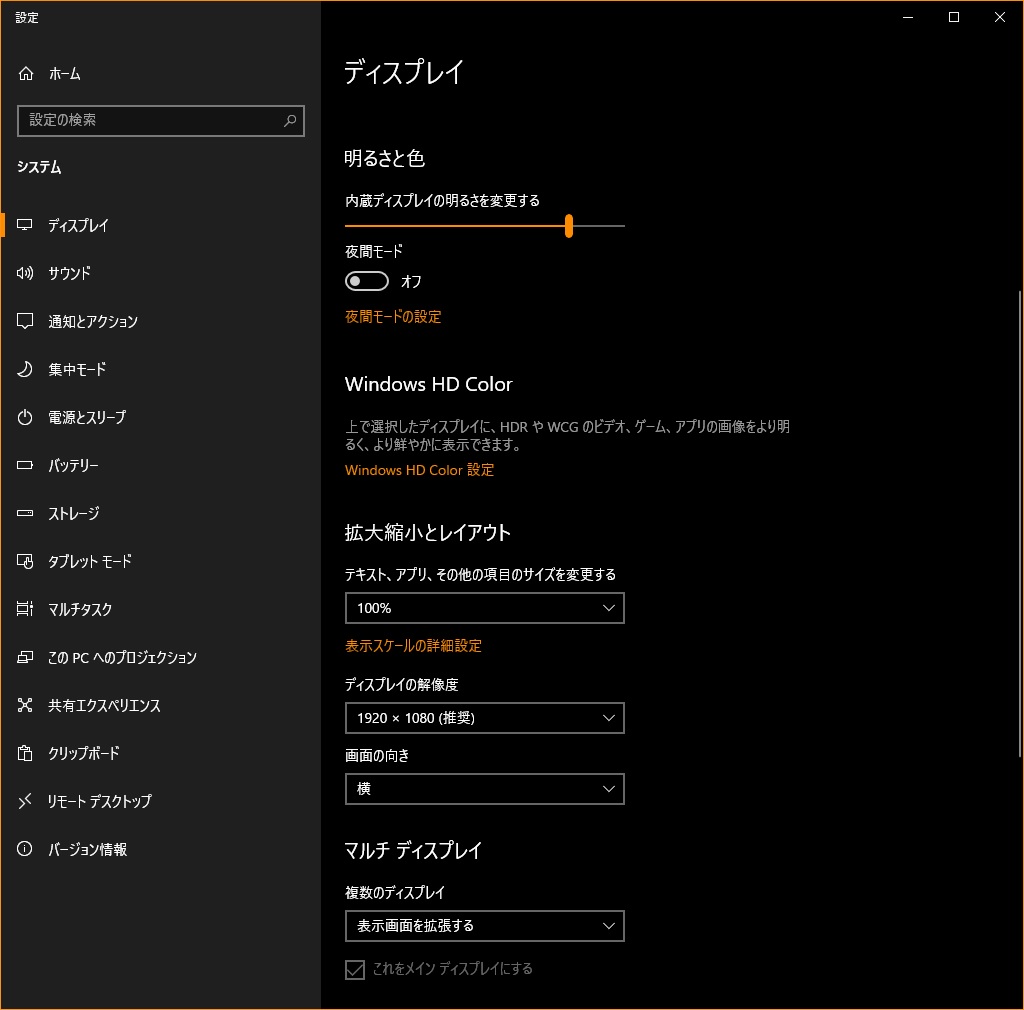This screenshot has height=1010, width=1024.
Task: Click the Sound speaker icon
Action: [26, 273]
